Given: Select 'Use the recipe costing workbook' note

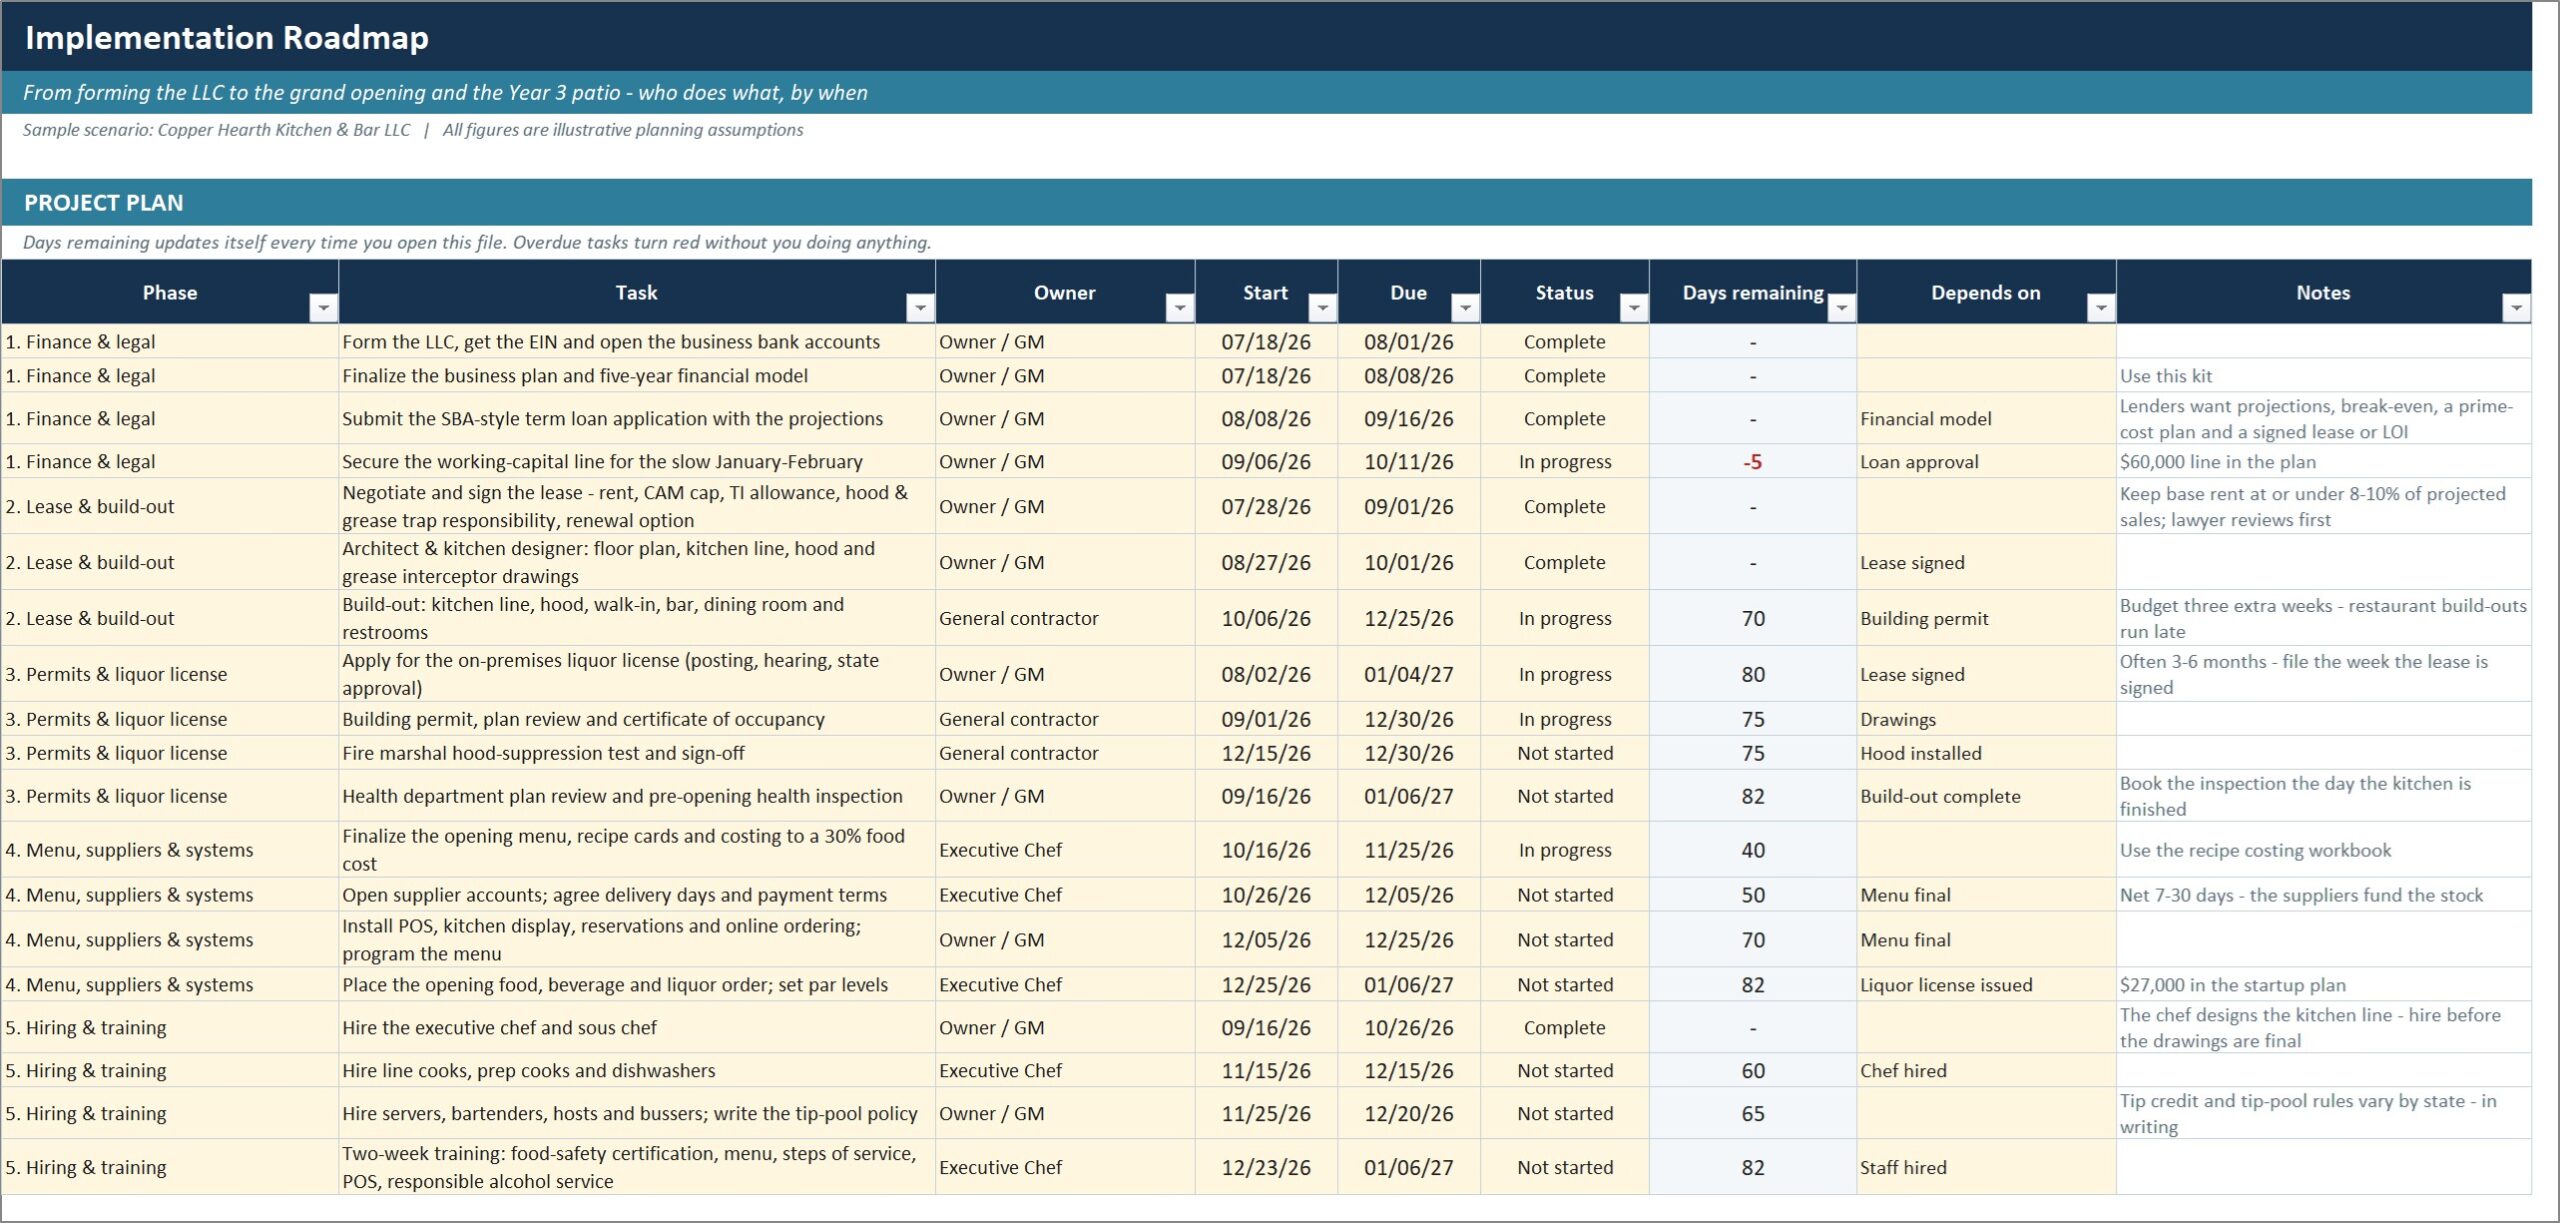Looking at the screenshot, I should [x=2323, y=850].
